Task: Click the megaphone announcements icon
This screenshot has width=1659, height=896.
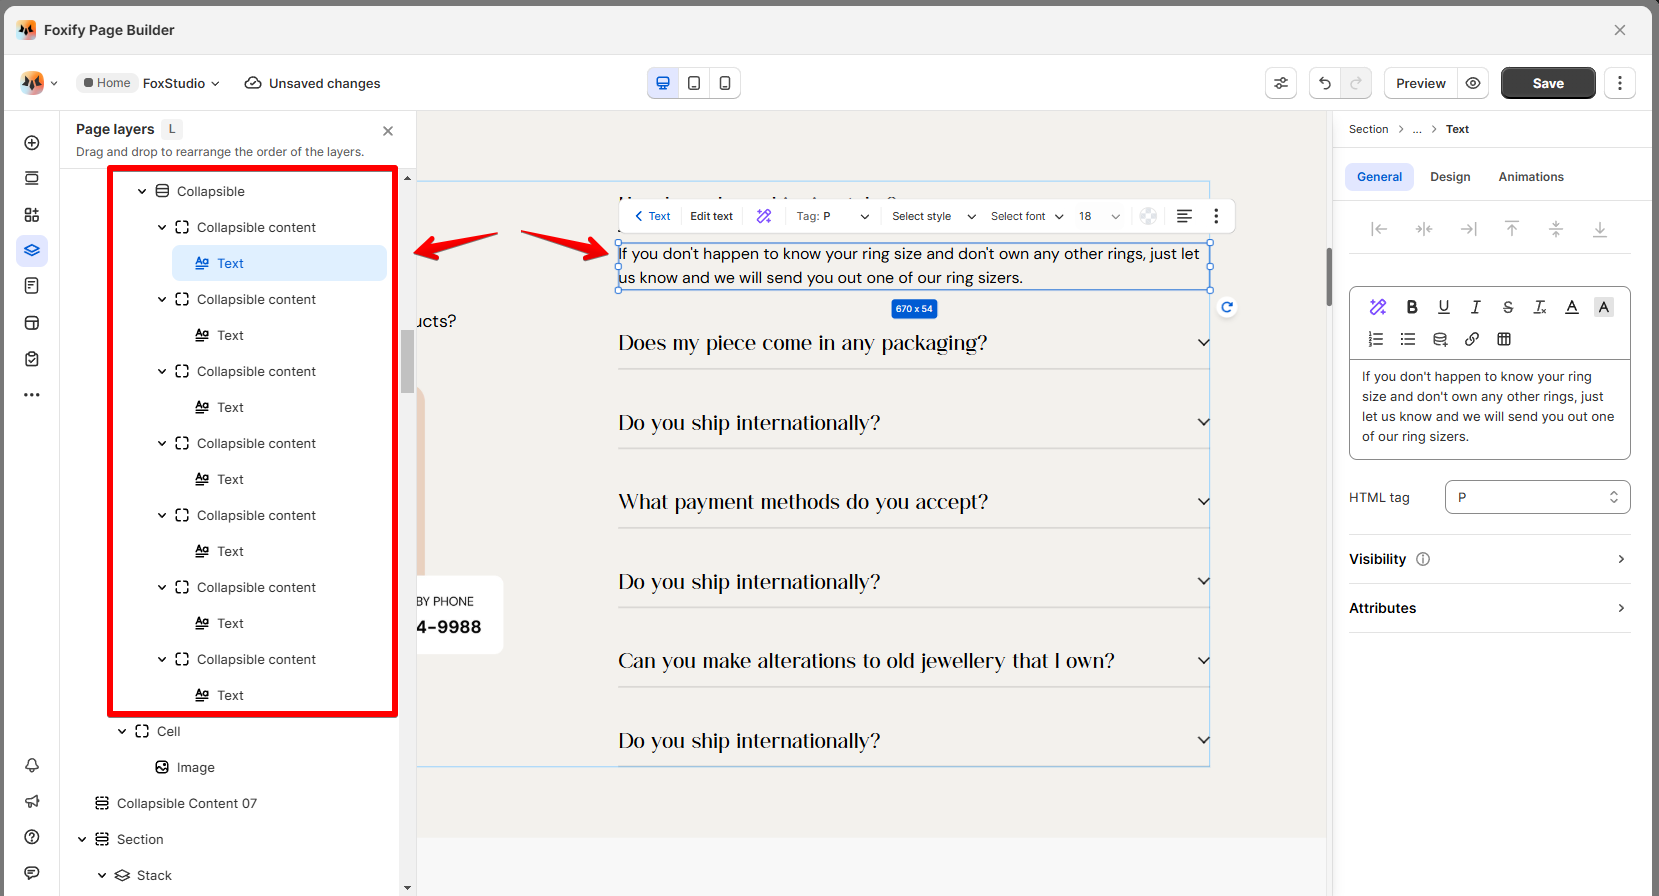Action: 32,801
